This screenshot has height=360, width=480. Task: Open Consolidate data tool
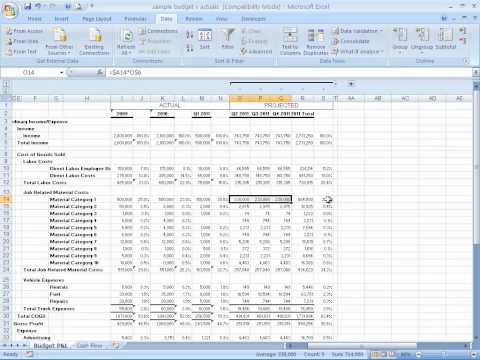pos(351,41)
